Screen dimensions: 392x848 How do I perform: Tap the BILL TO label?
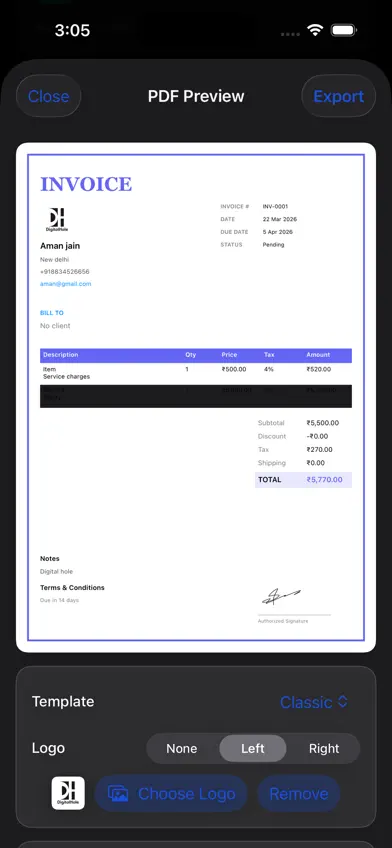click(52, 313)
